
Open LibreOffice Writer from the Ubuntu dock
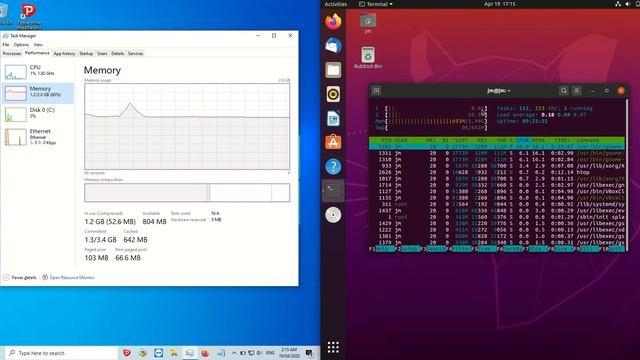(x=333, y=118)
